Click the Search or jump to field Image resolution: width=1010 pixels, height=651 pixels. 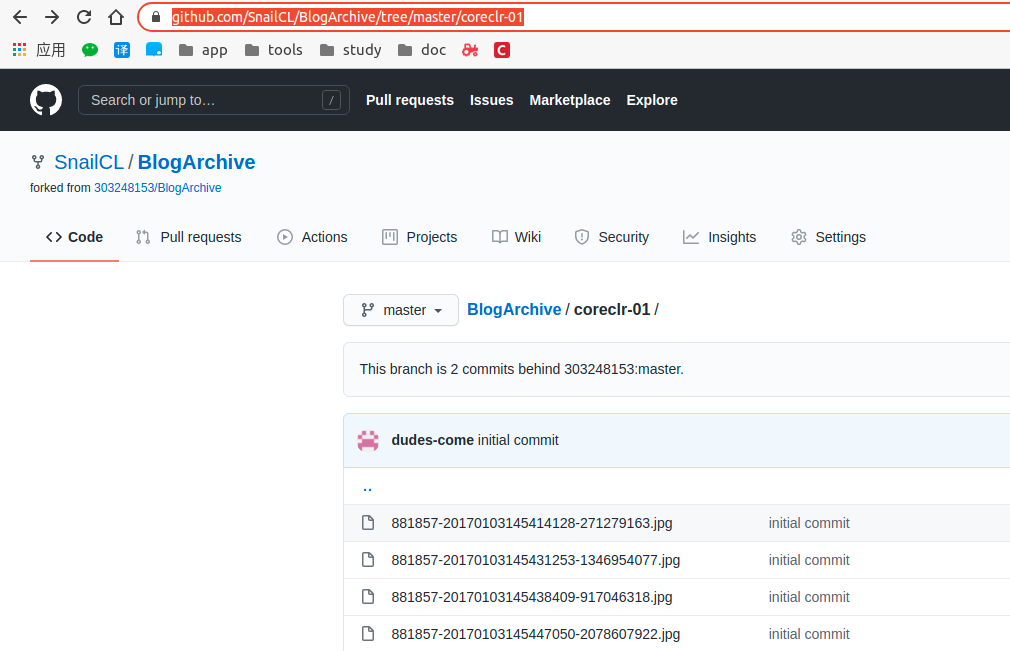214,100
